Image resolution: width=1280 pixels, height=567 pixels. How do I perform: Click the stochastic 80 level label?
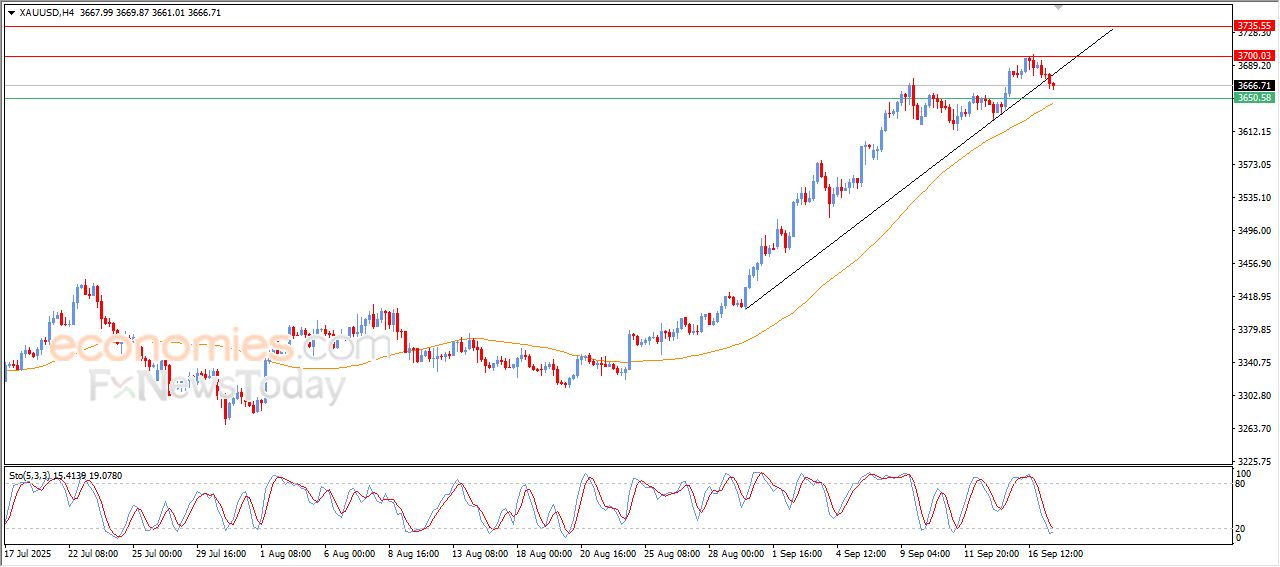tap(1242, 485)
